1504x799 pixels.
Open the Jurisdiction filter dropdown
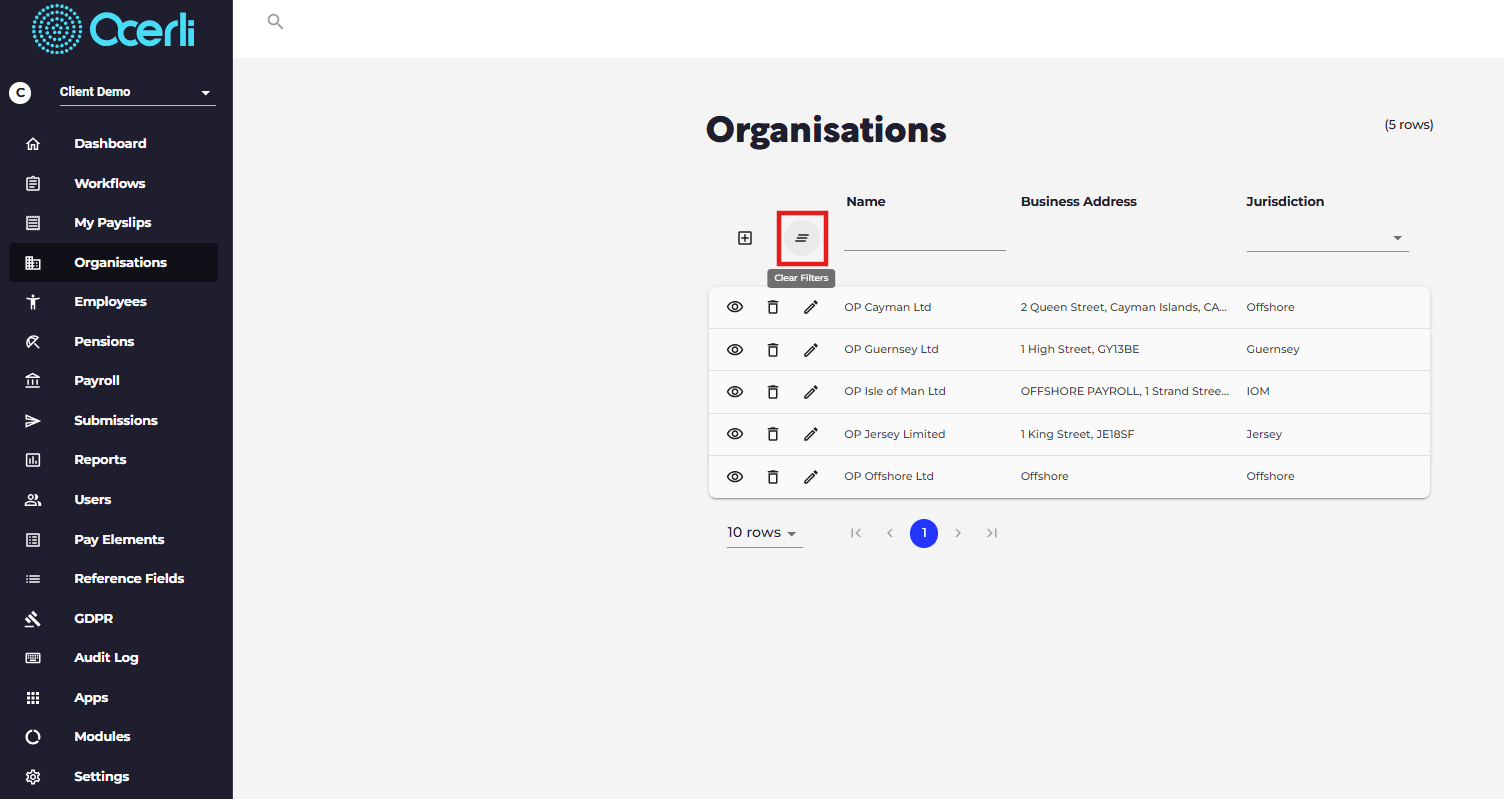pos(1327,238)
